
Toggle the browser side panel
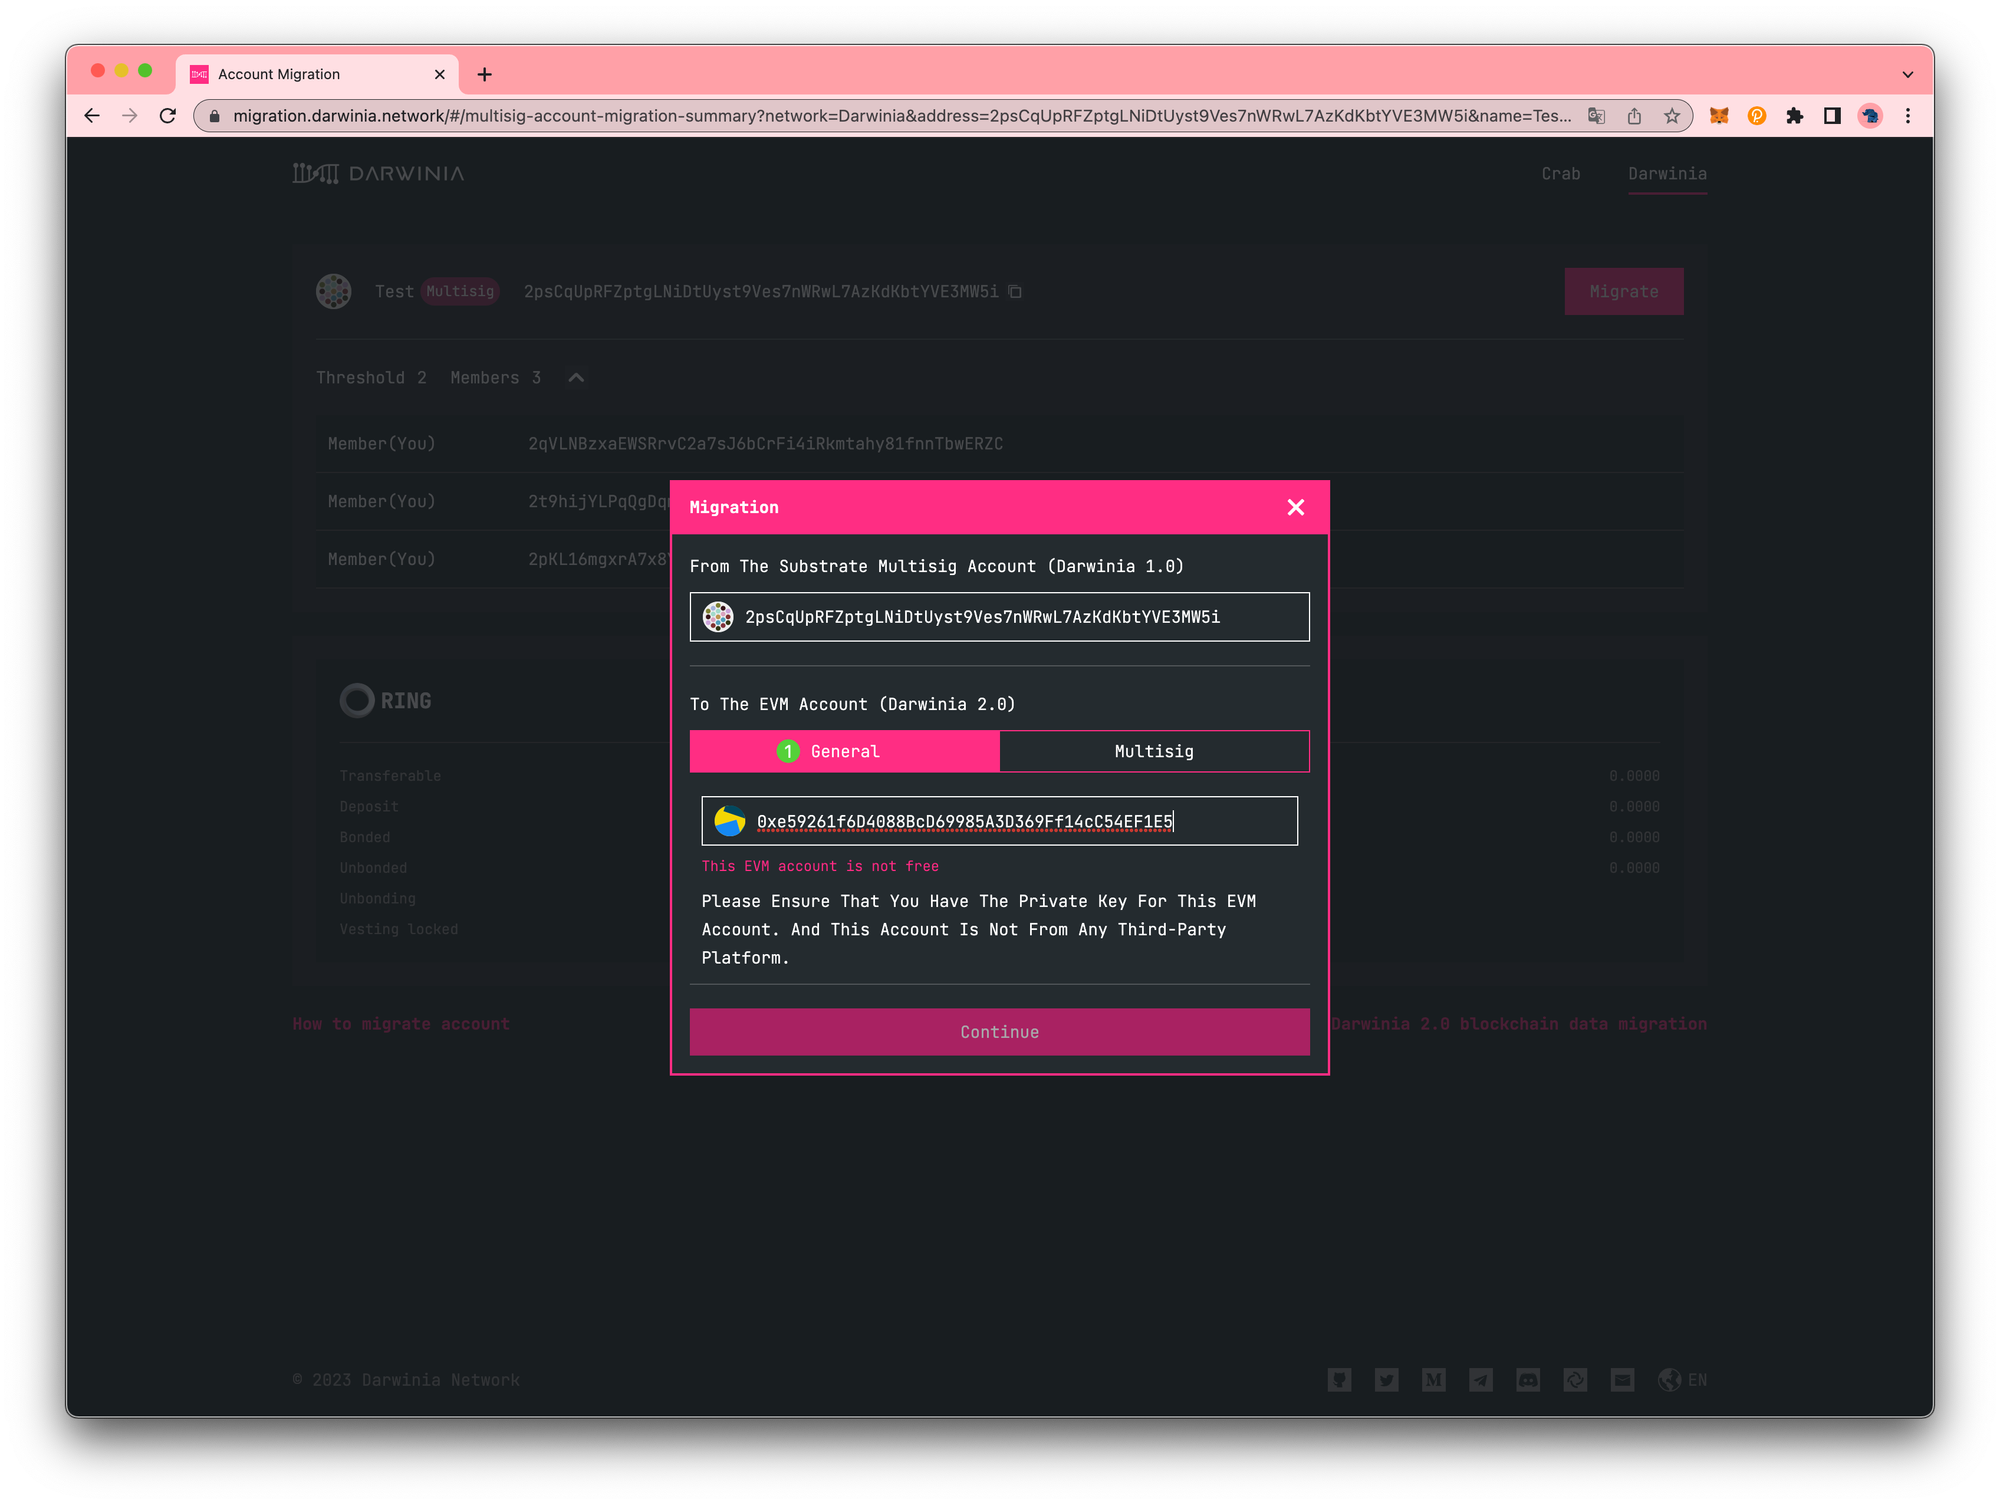point(1832,116)
